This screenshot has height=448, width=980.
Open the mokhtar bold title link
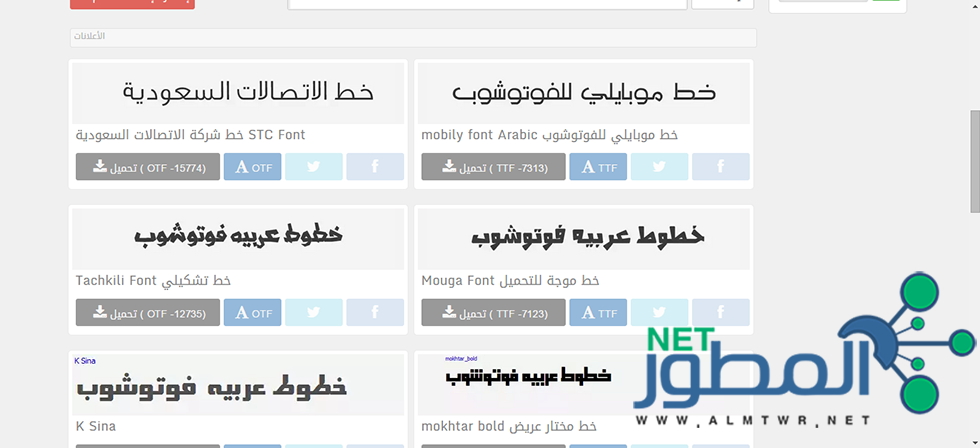[x=509, y=426]
